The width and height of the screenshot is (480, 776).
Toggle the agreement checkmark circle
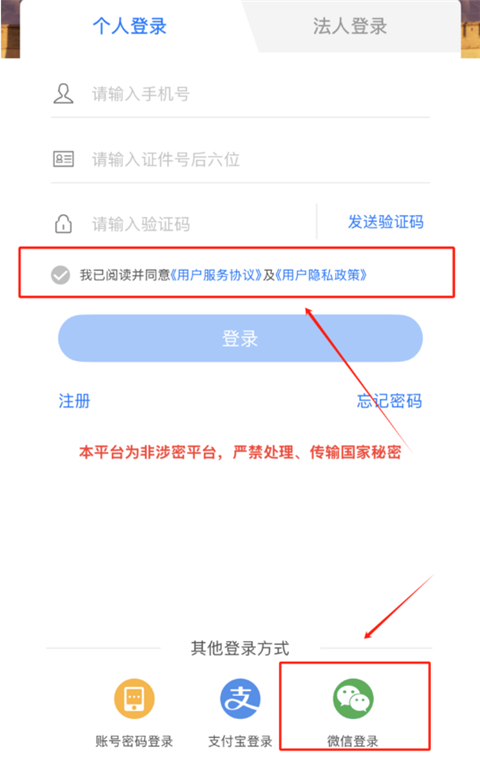point(60,275)
